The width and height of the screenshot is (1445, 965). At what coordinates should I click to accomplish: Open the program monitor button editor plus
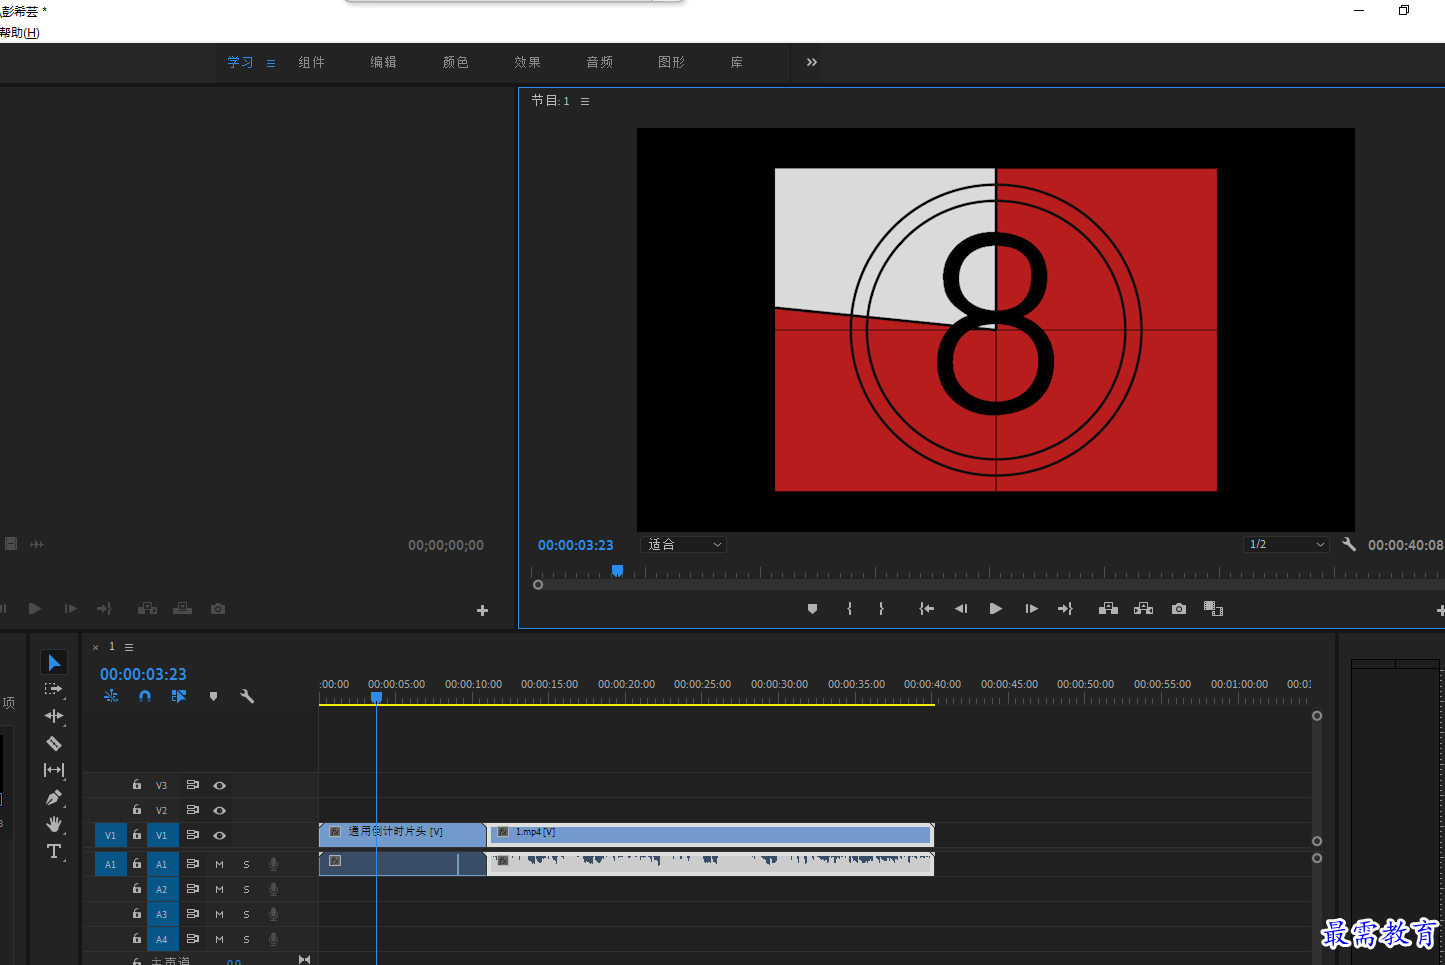[x=1440, y=610]
